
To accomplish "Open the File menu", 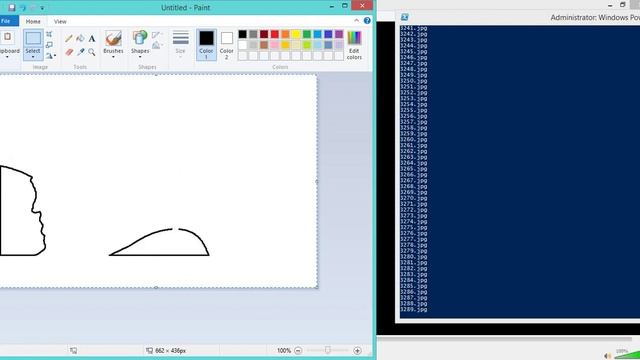I will click(x=8, y=21).
